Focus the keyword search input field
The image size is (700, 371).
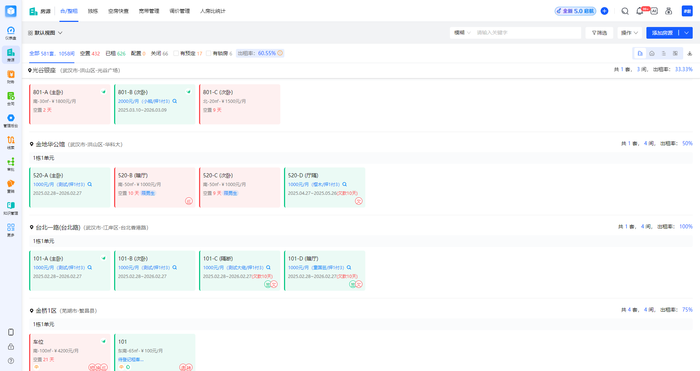pos(527,33)
